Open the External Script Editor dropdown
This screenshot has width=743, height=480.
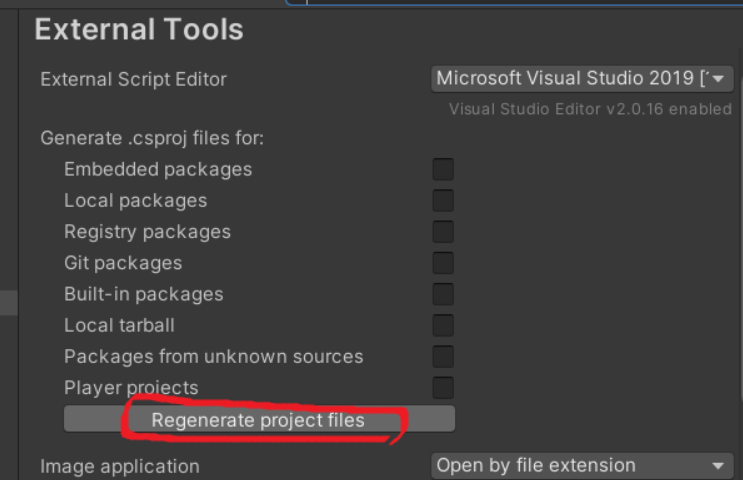[582, 79]
